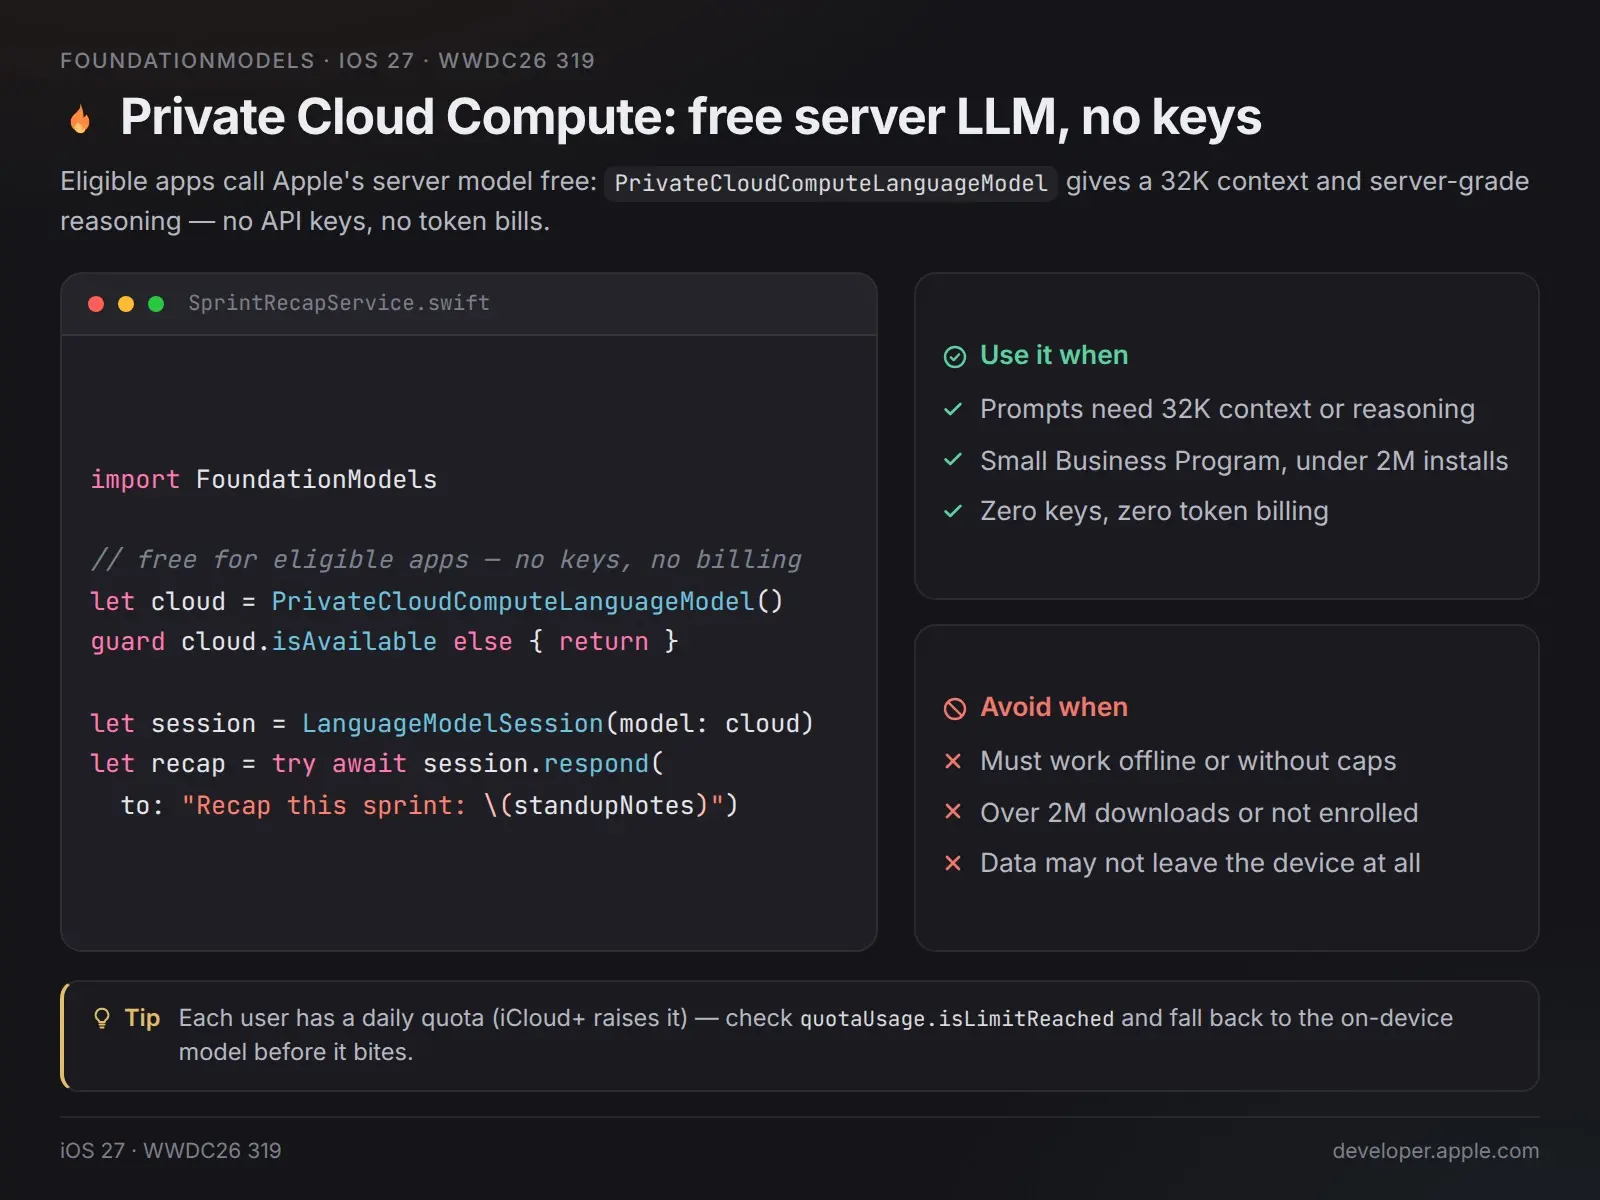
Task: Click checkmark beside Small Business Program
Action: click(x=953, y=460)
